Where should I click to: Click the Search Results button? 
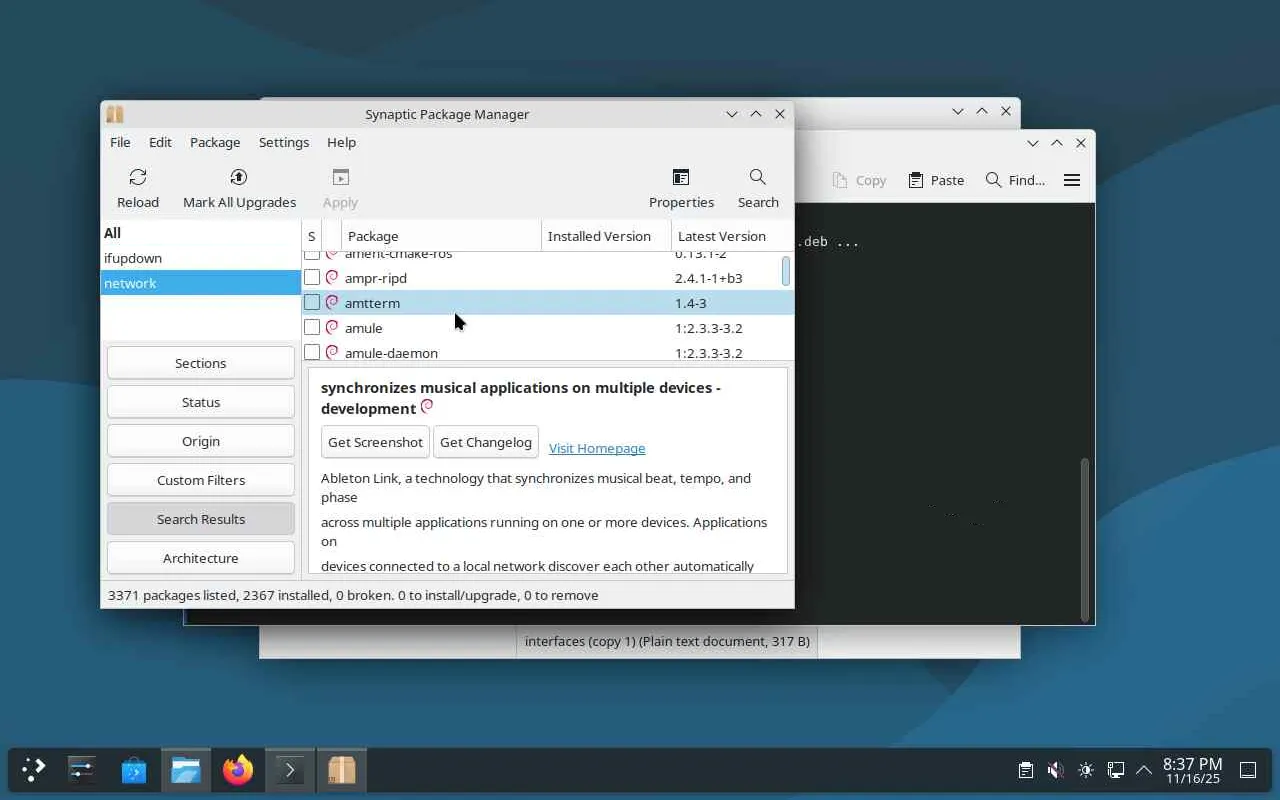pos(201,519)
